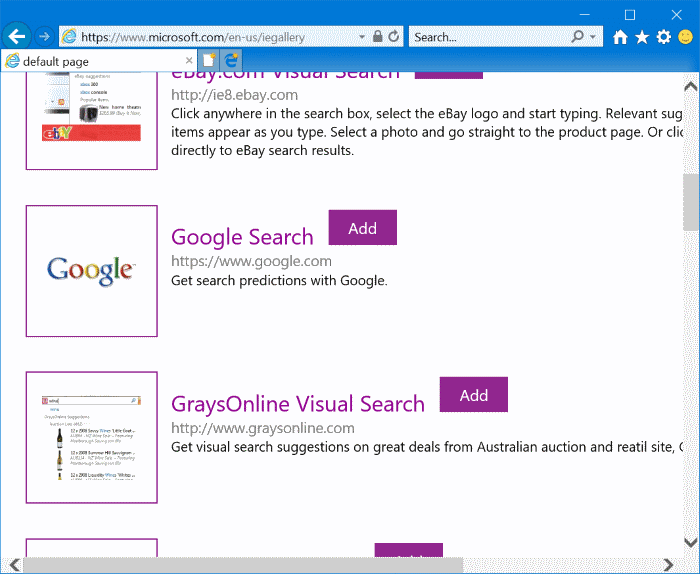
Task: Click the vertical scrollbar down arrow
Action: coord(691,542)
